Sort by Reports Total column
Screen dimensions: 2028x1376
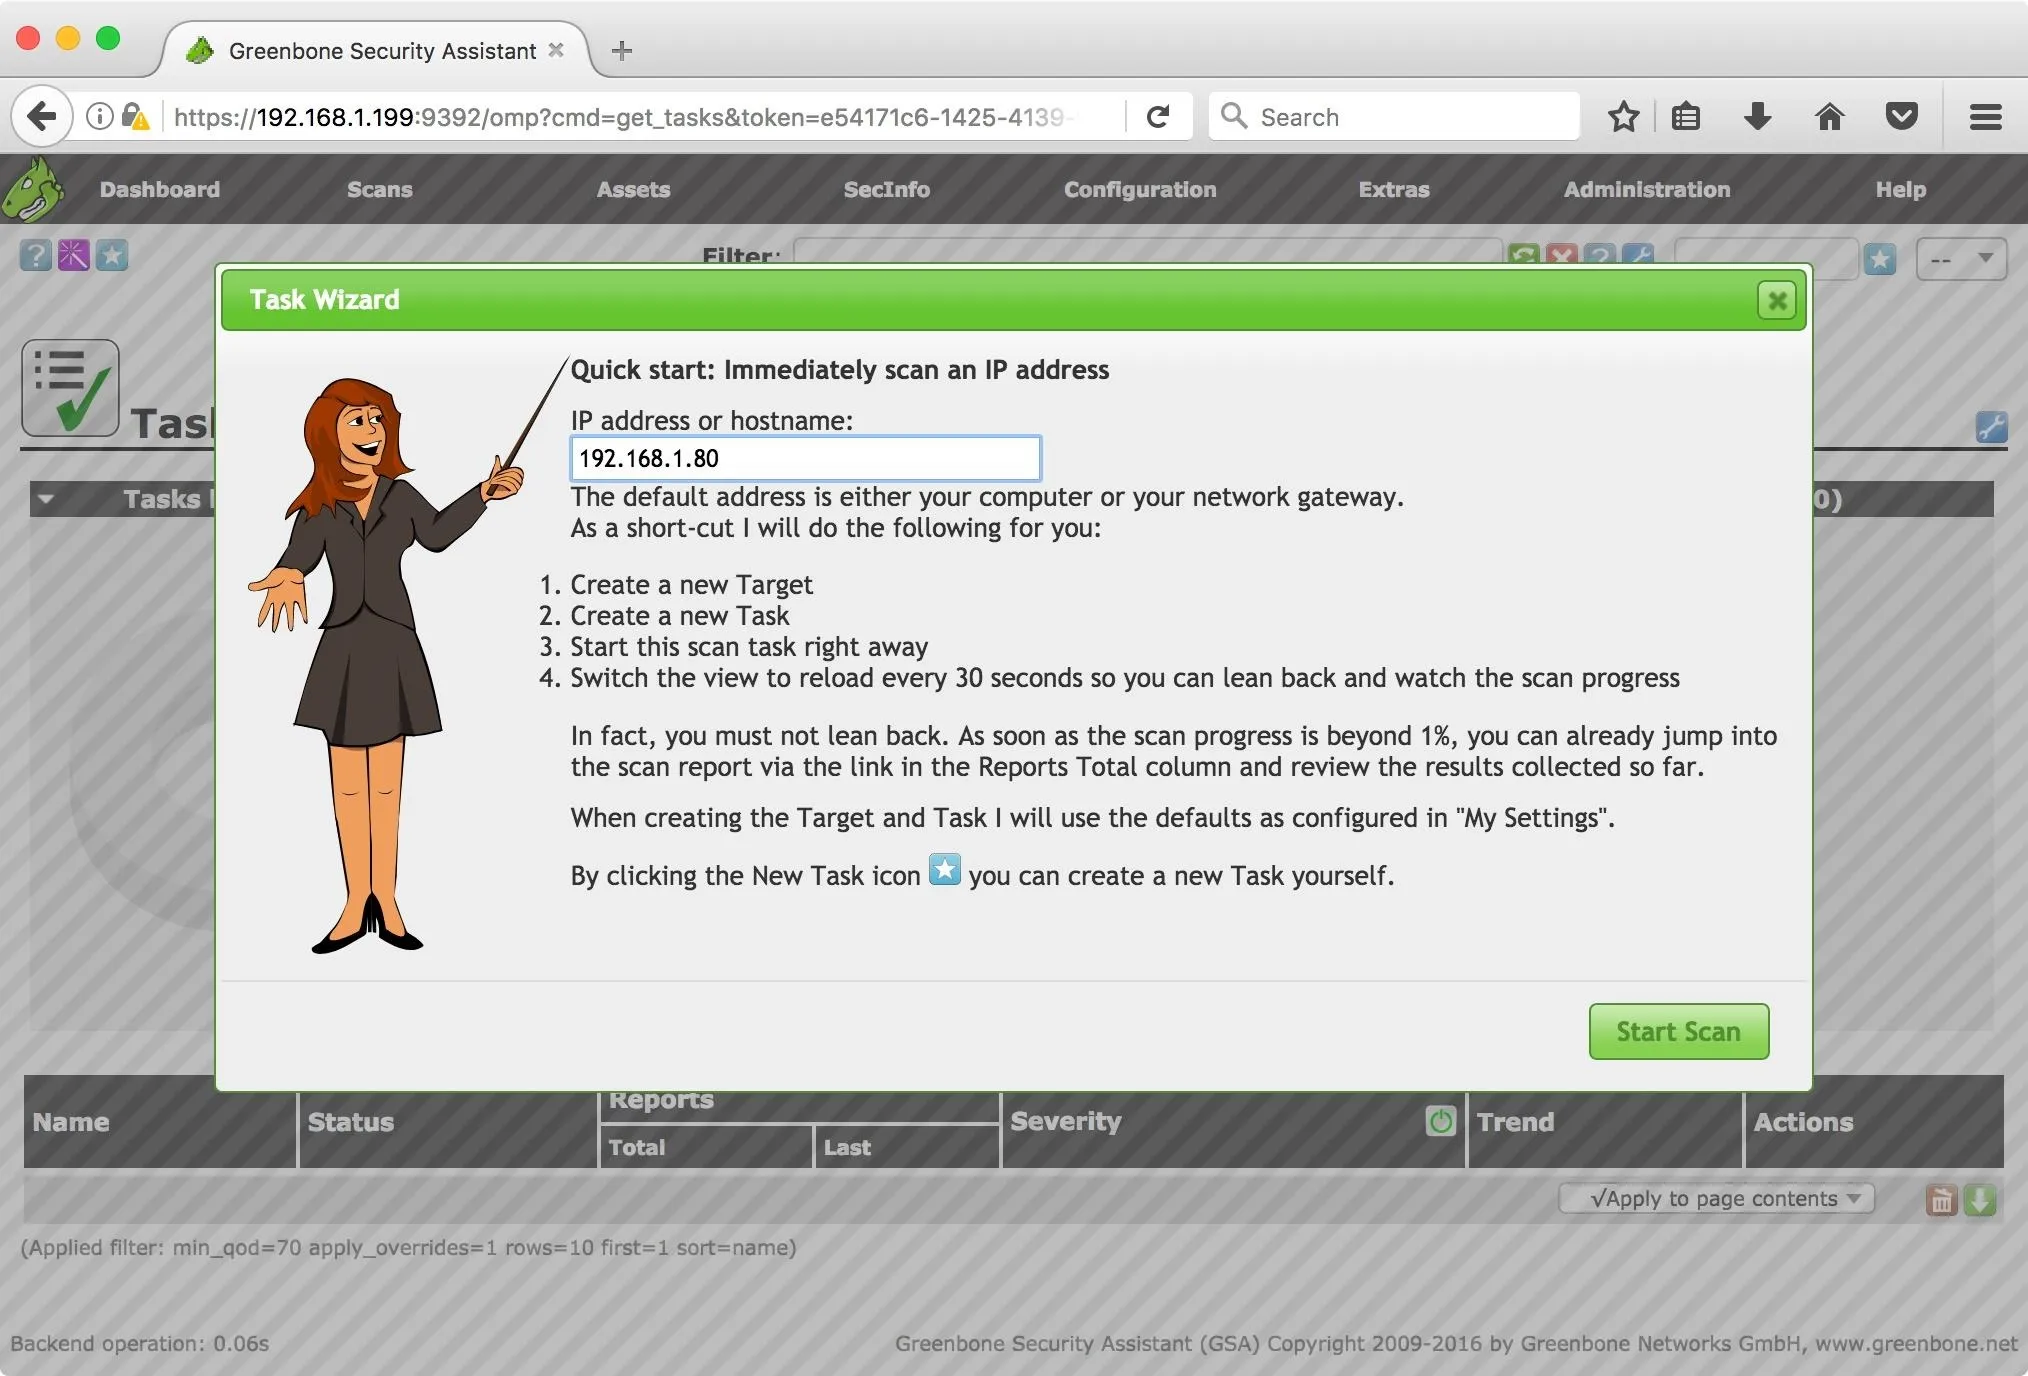(637, 1147)
